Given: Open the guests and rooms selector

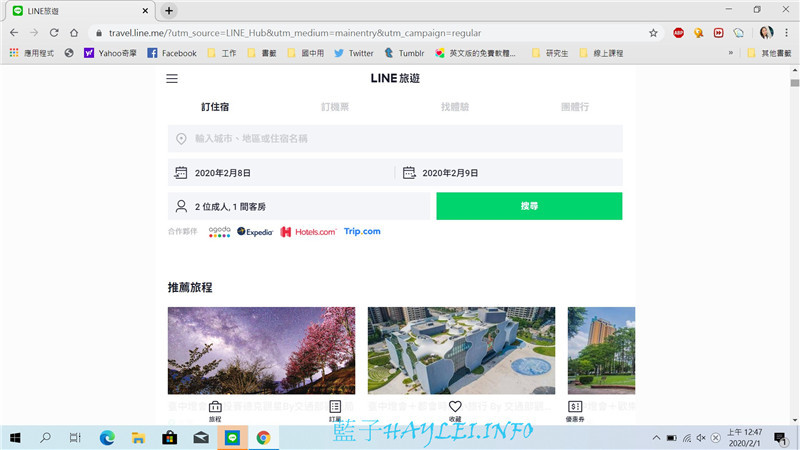Looking at the screenshot, I should coord(298,206).
